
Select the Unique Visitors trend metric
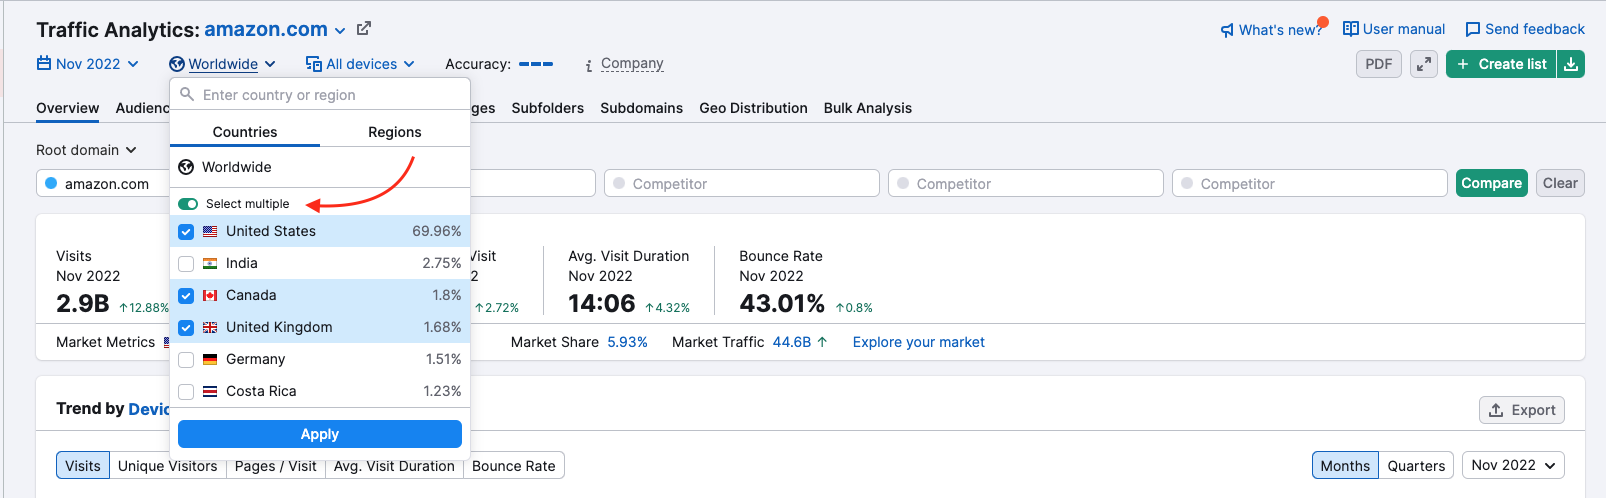coord(167,466)
